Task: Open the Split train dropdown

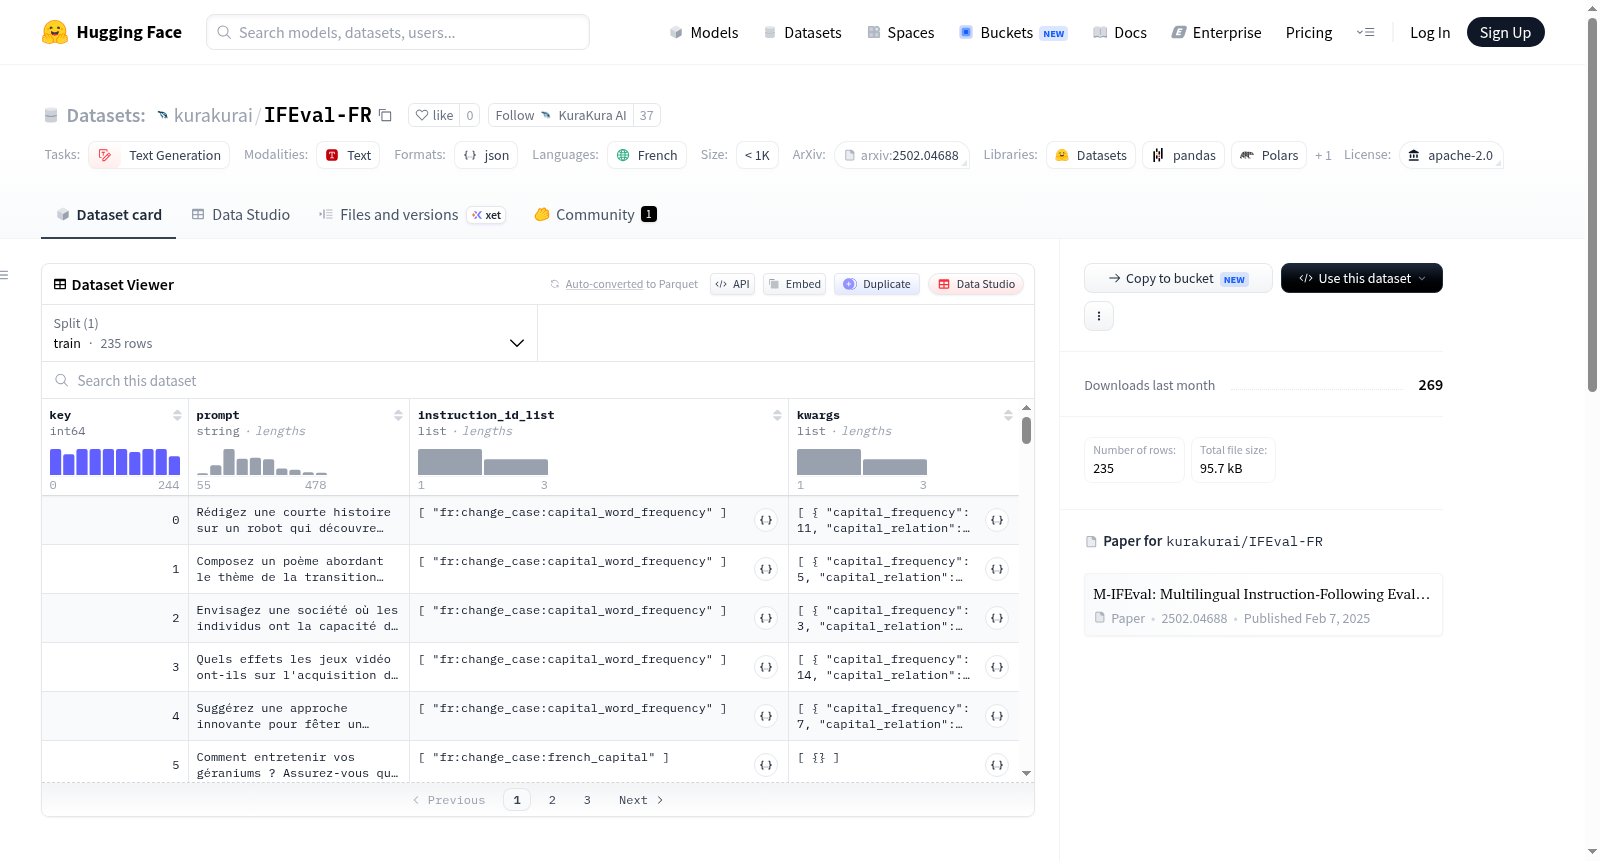Action: tap(289, 333)
